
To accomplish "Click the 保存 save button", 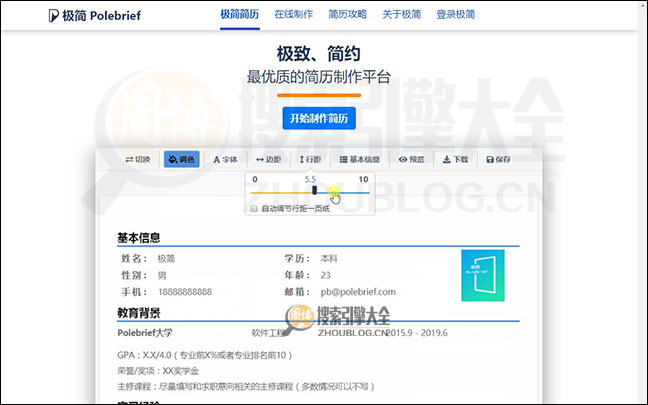I will tap(498, 159).
